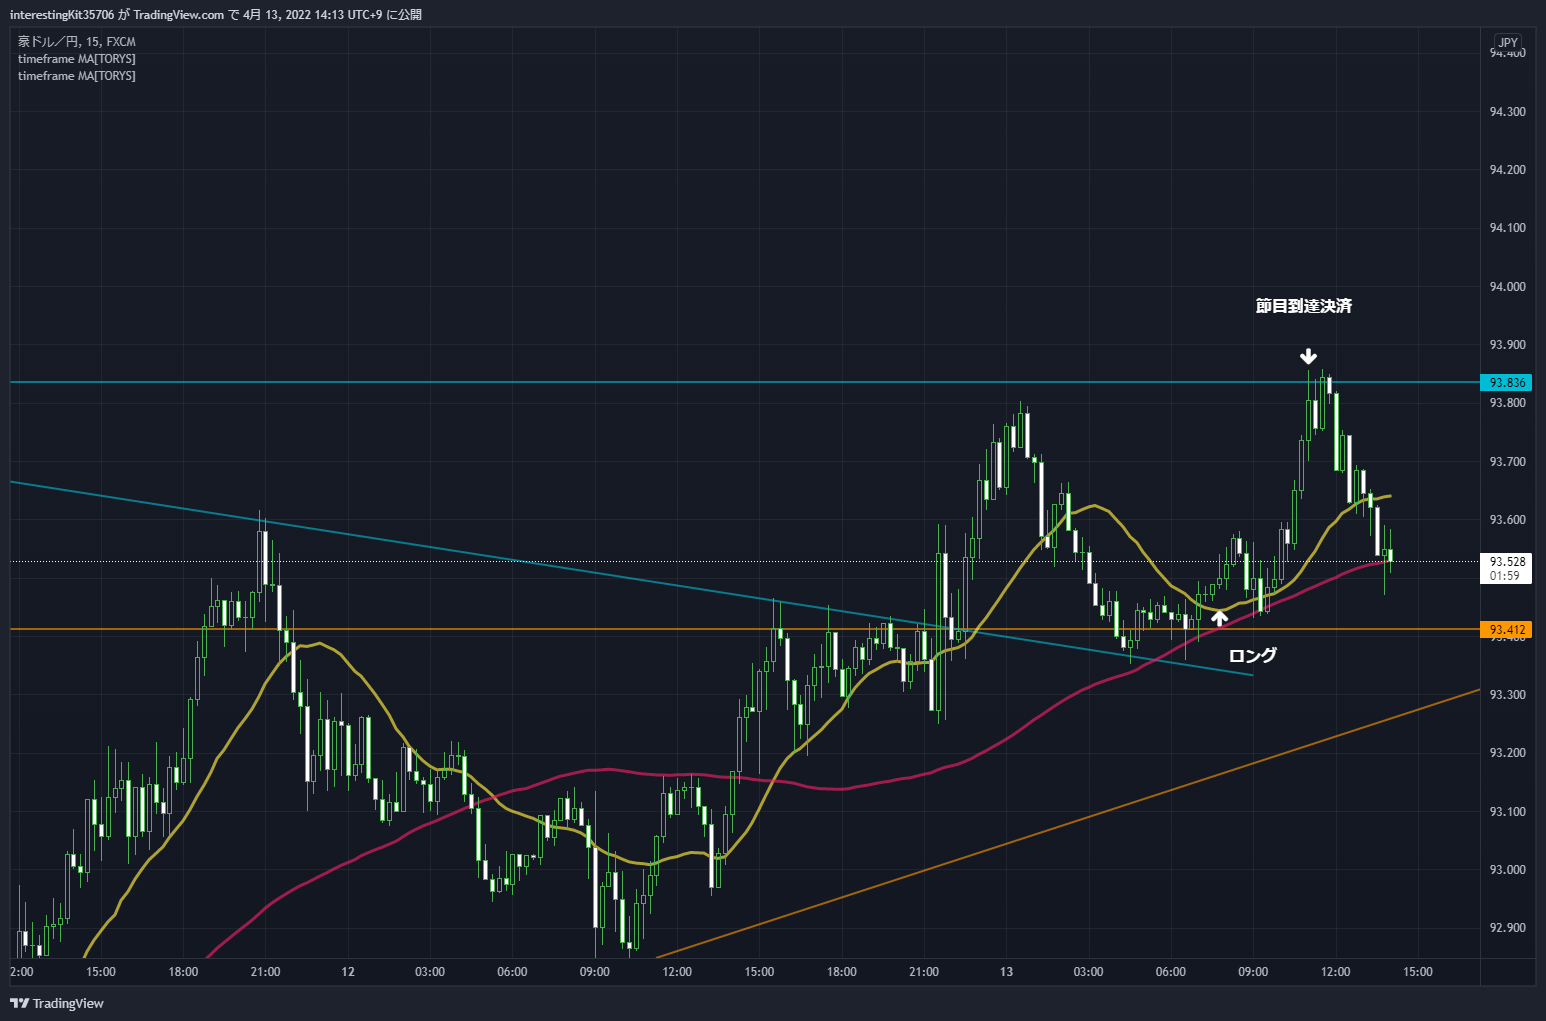This screenshot has height=1021, width=1546.
Task: Click the first 06:00 time axis label
Action: tap(512, 972)
